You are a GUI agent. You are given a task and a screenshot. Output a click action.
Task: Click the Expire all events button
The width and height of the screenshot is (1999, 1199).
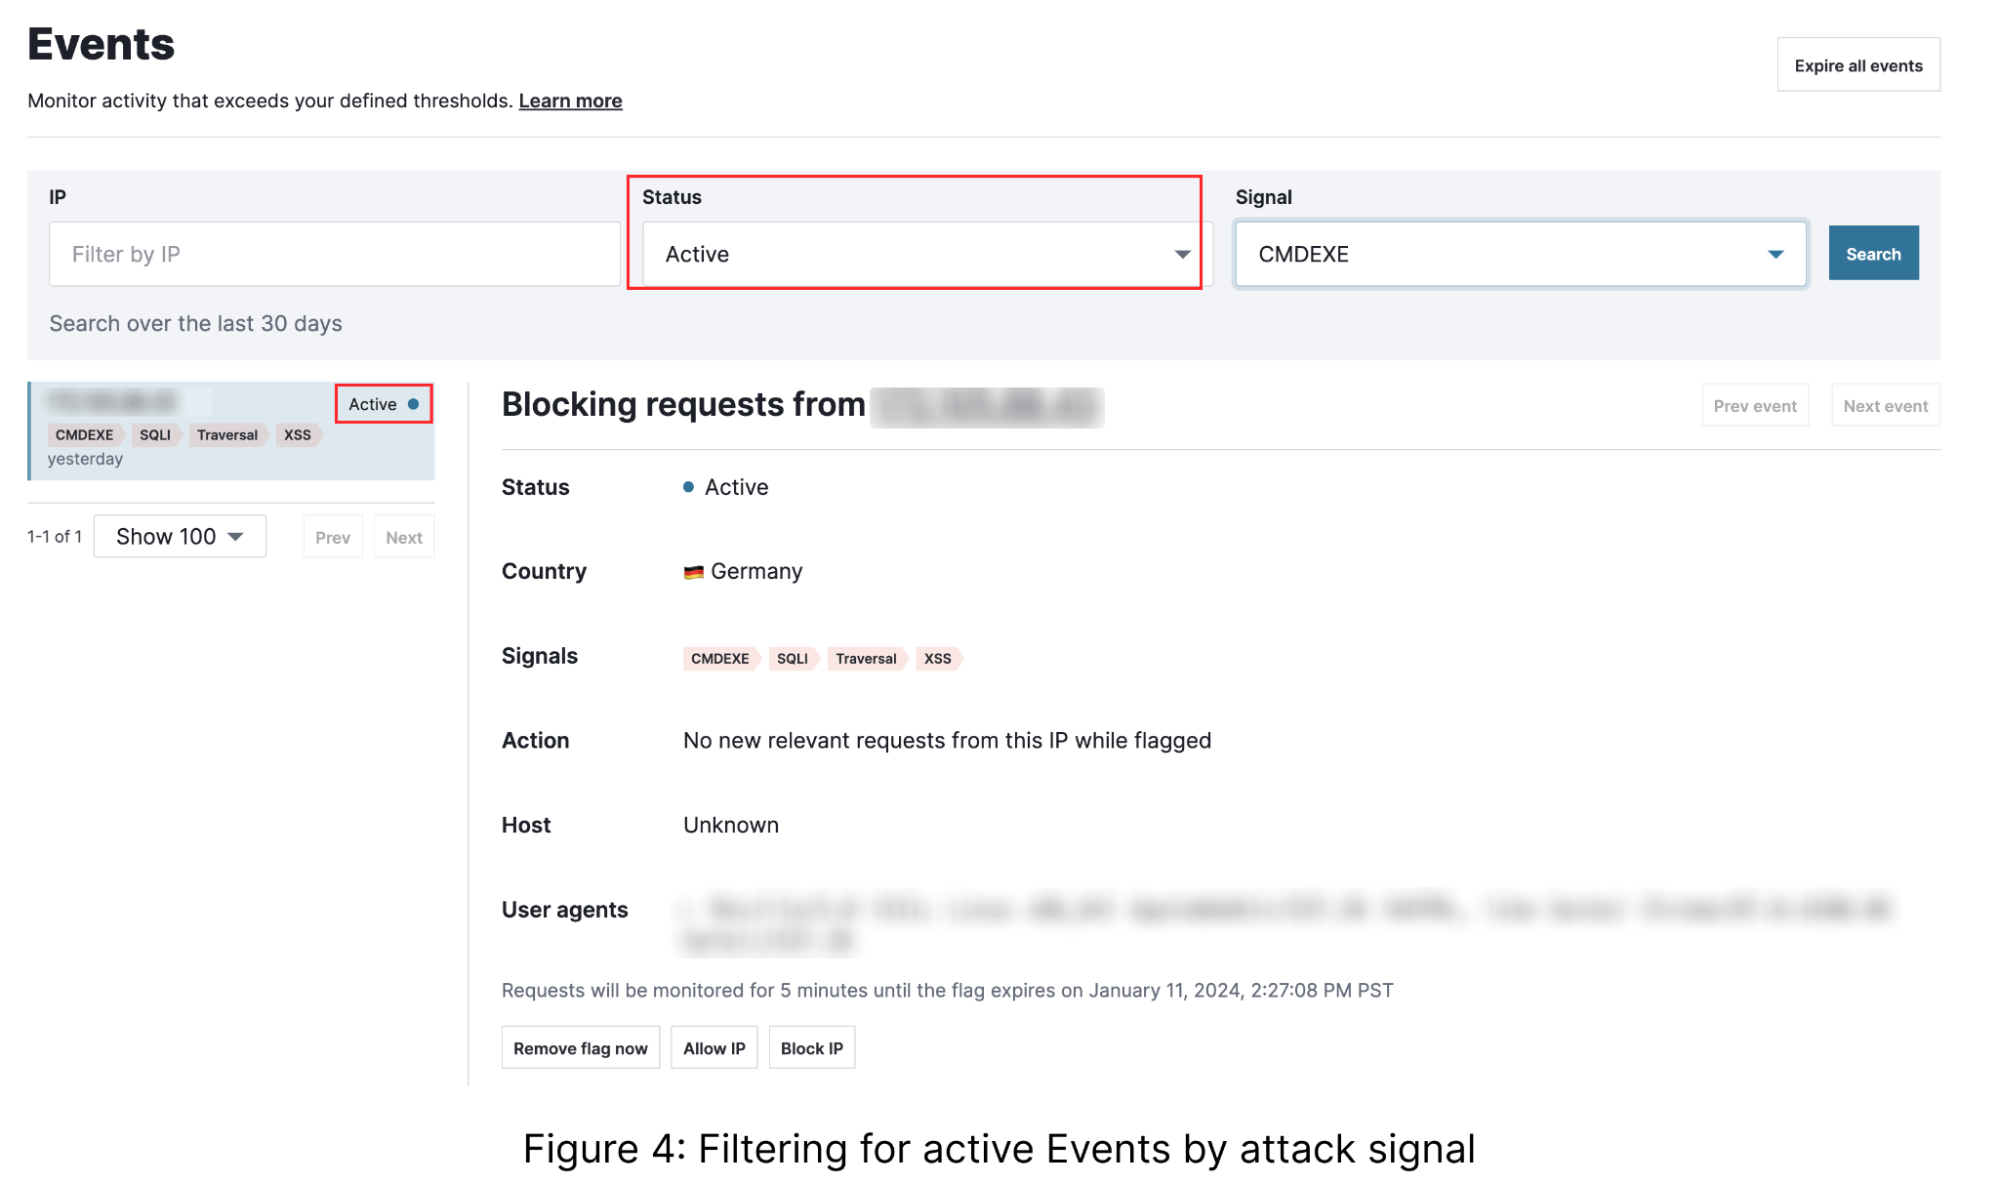pos(1857,64)
